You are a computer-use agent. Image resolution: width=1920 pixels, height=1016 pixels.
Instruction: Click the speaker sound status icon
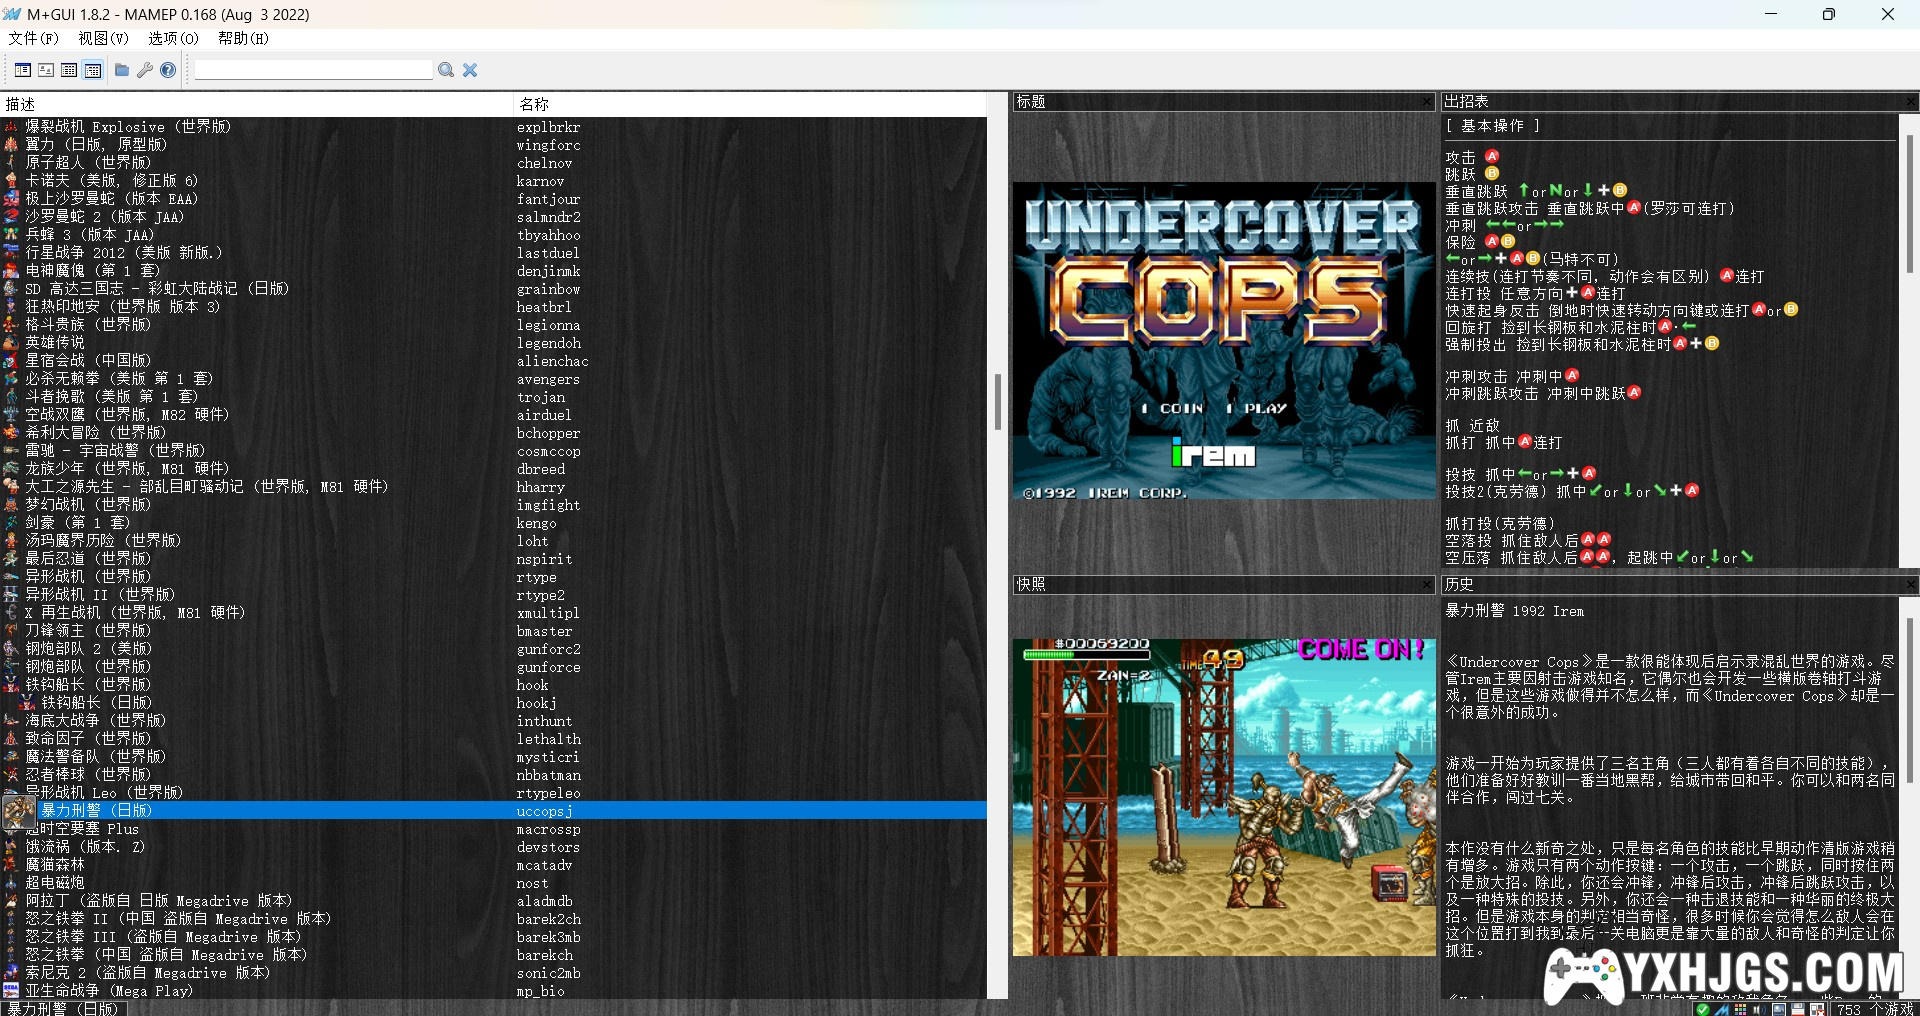click(1759, 1009)
